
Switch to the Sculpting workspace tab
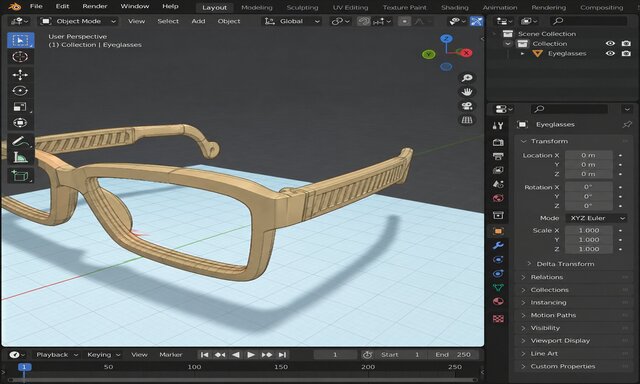click(302, 7)
